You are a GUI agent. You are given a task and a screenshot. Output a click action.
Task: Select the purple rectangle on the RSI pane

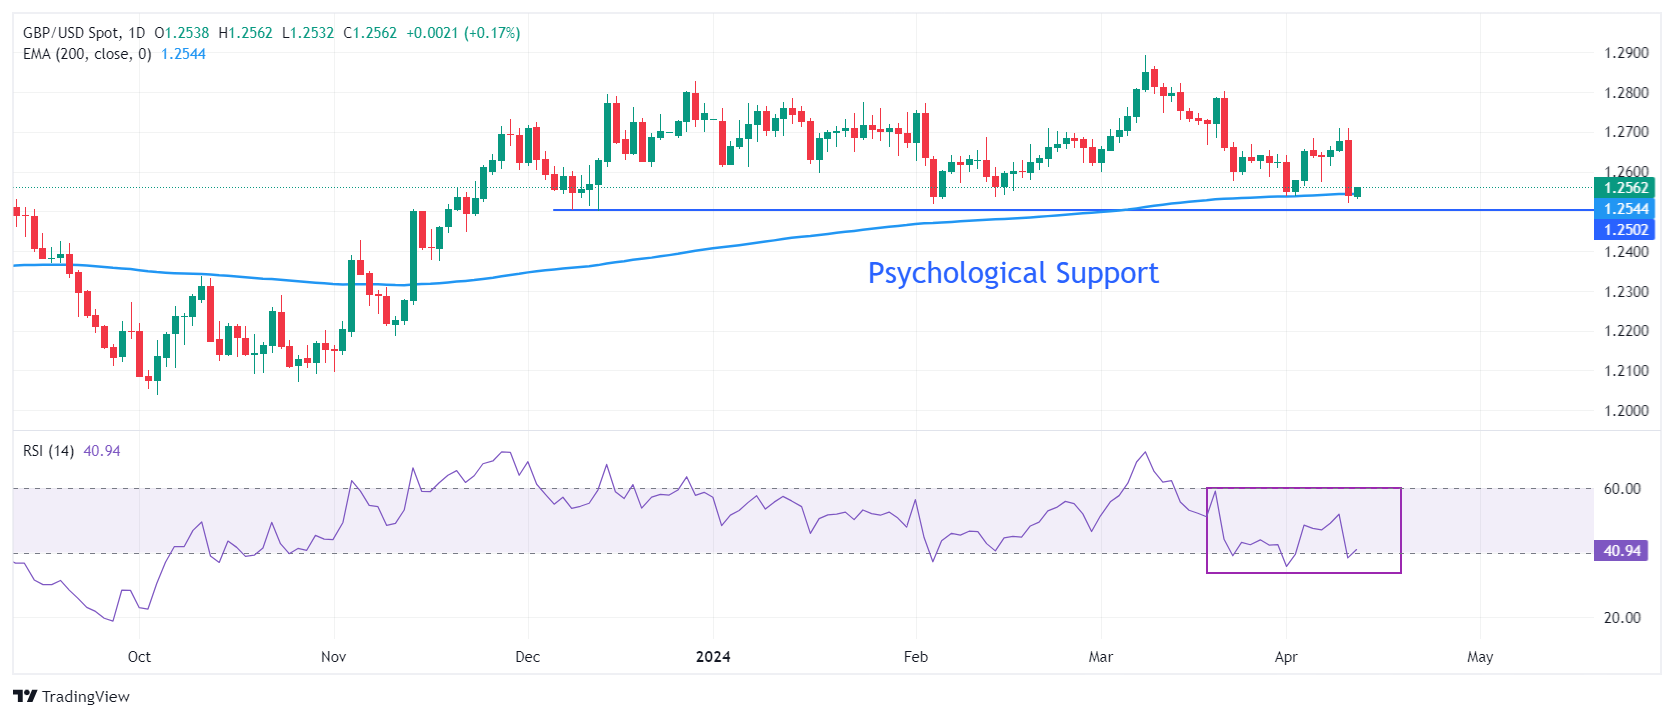tap(1400, 530)
